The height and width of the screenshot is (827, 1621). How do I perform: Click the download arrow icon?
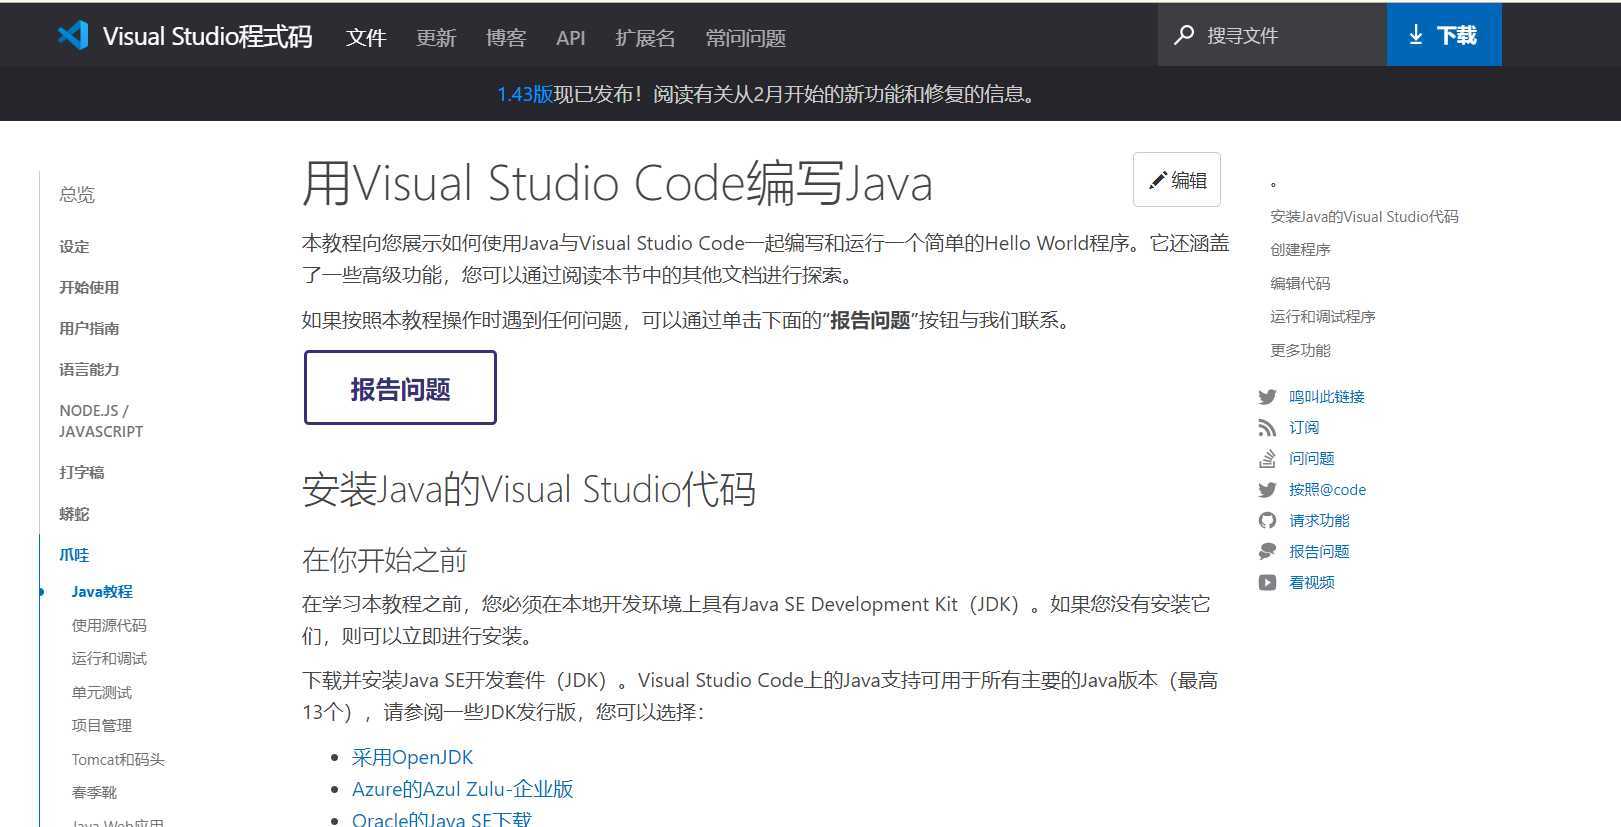[x=1416, y=35]
